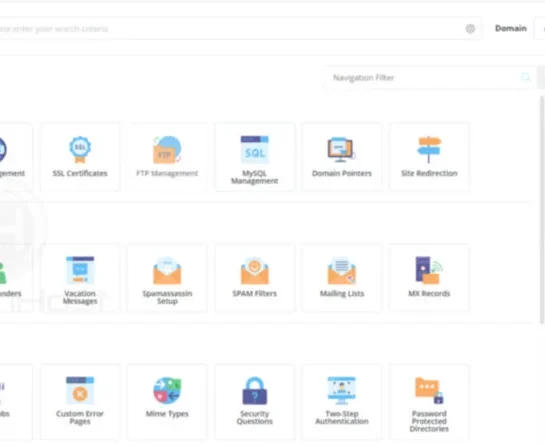
Task: Open Custom Error Pages
Action: click(80, 402)
